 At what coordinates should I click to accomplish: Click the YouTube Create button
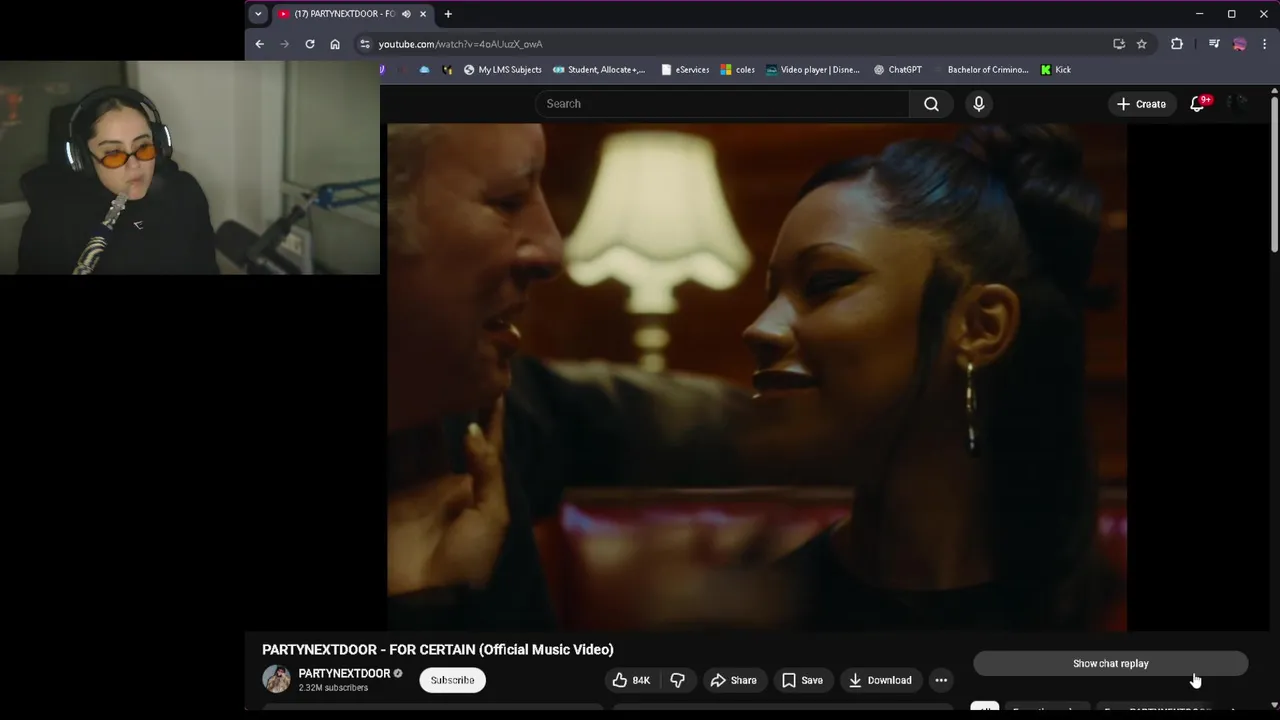click(x=1141, y=104)
